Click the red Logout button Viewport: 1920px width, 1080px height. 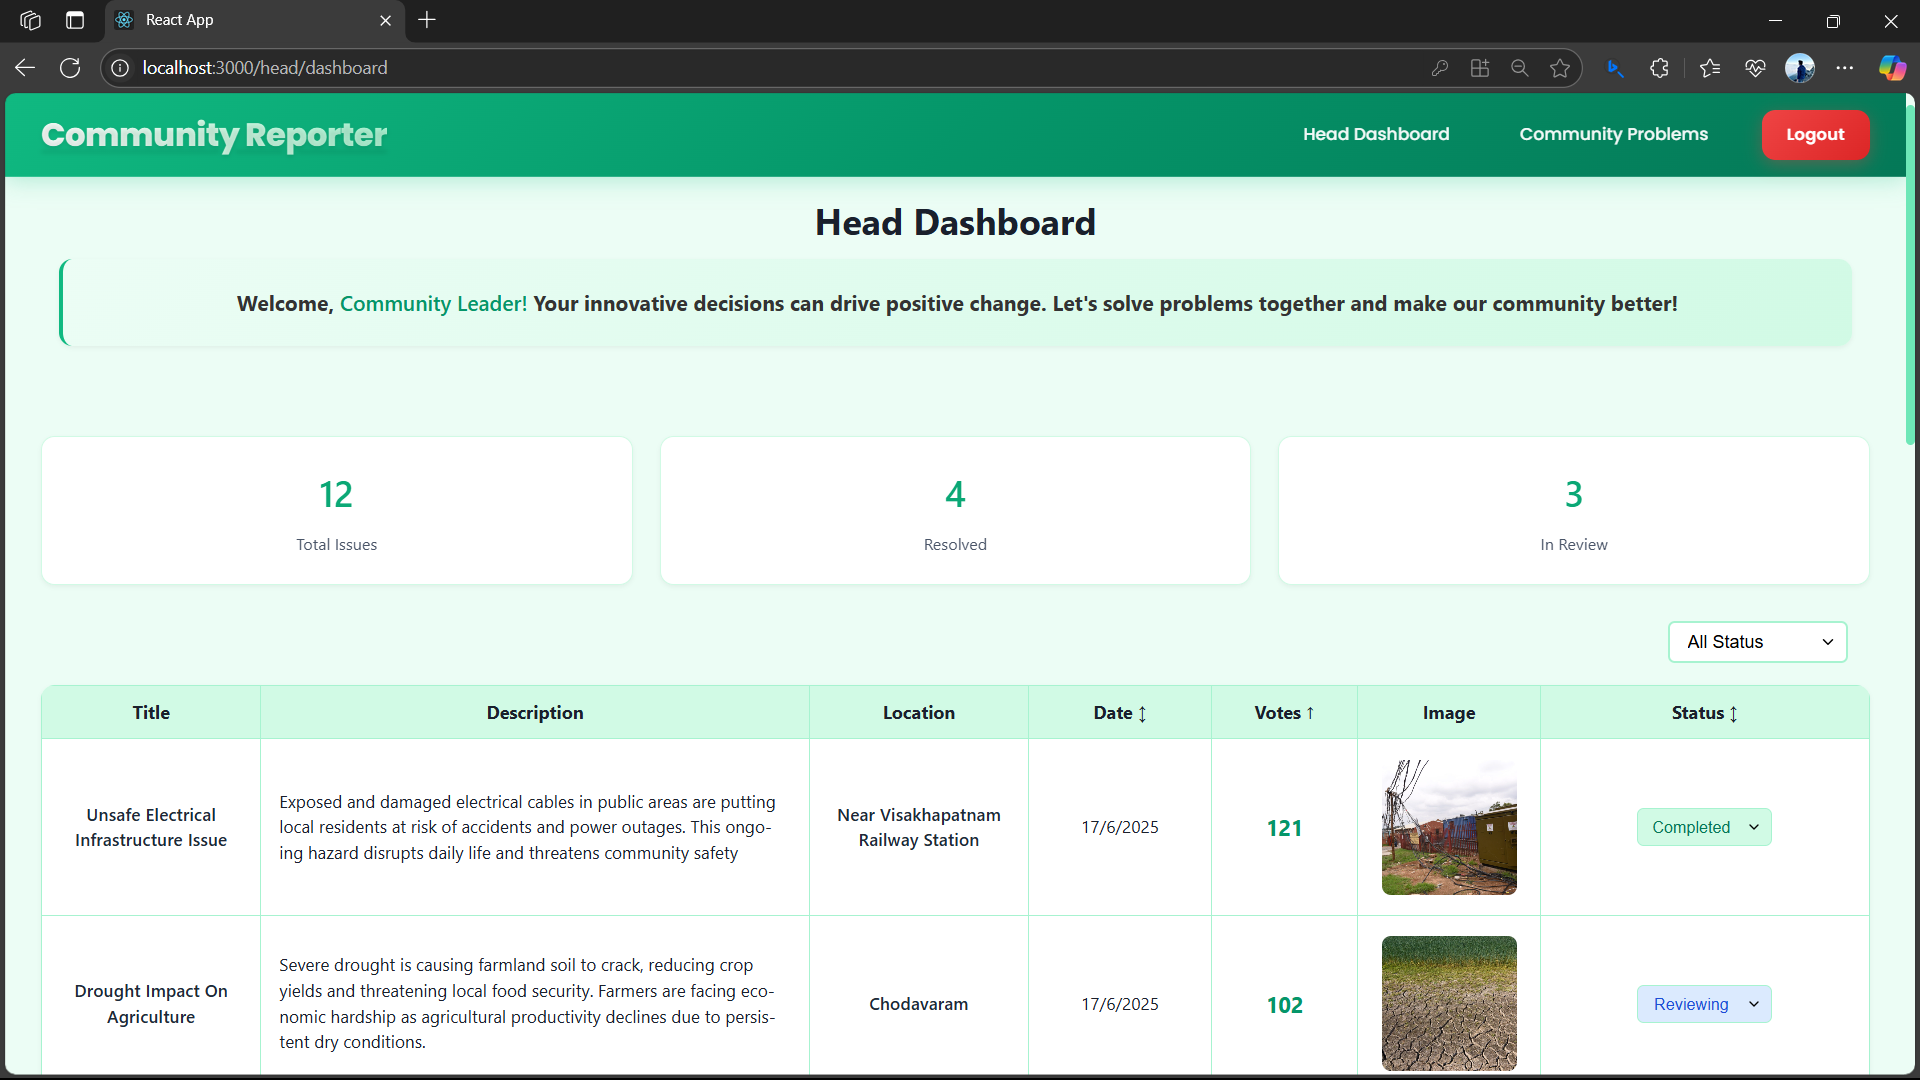tap(1814, 135)
